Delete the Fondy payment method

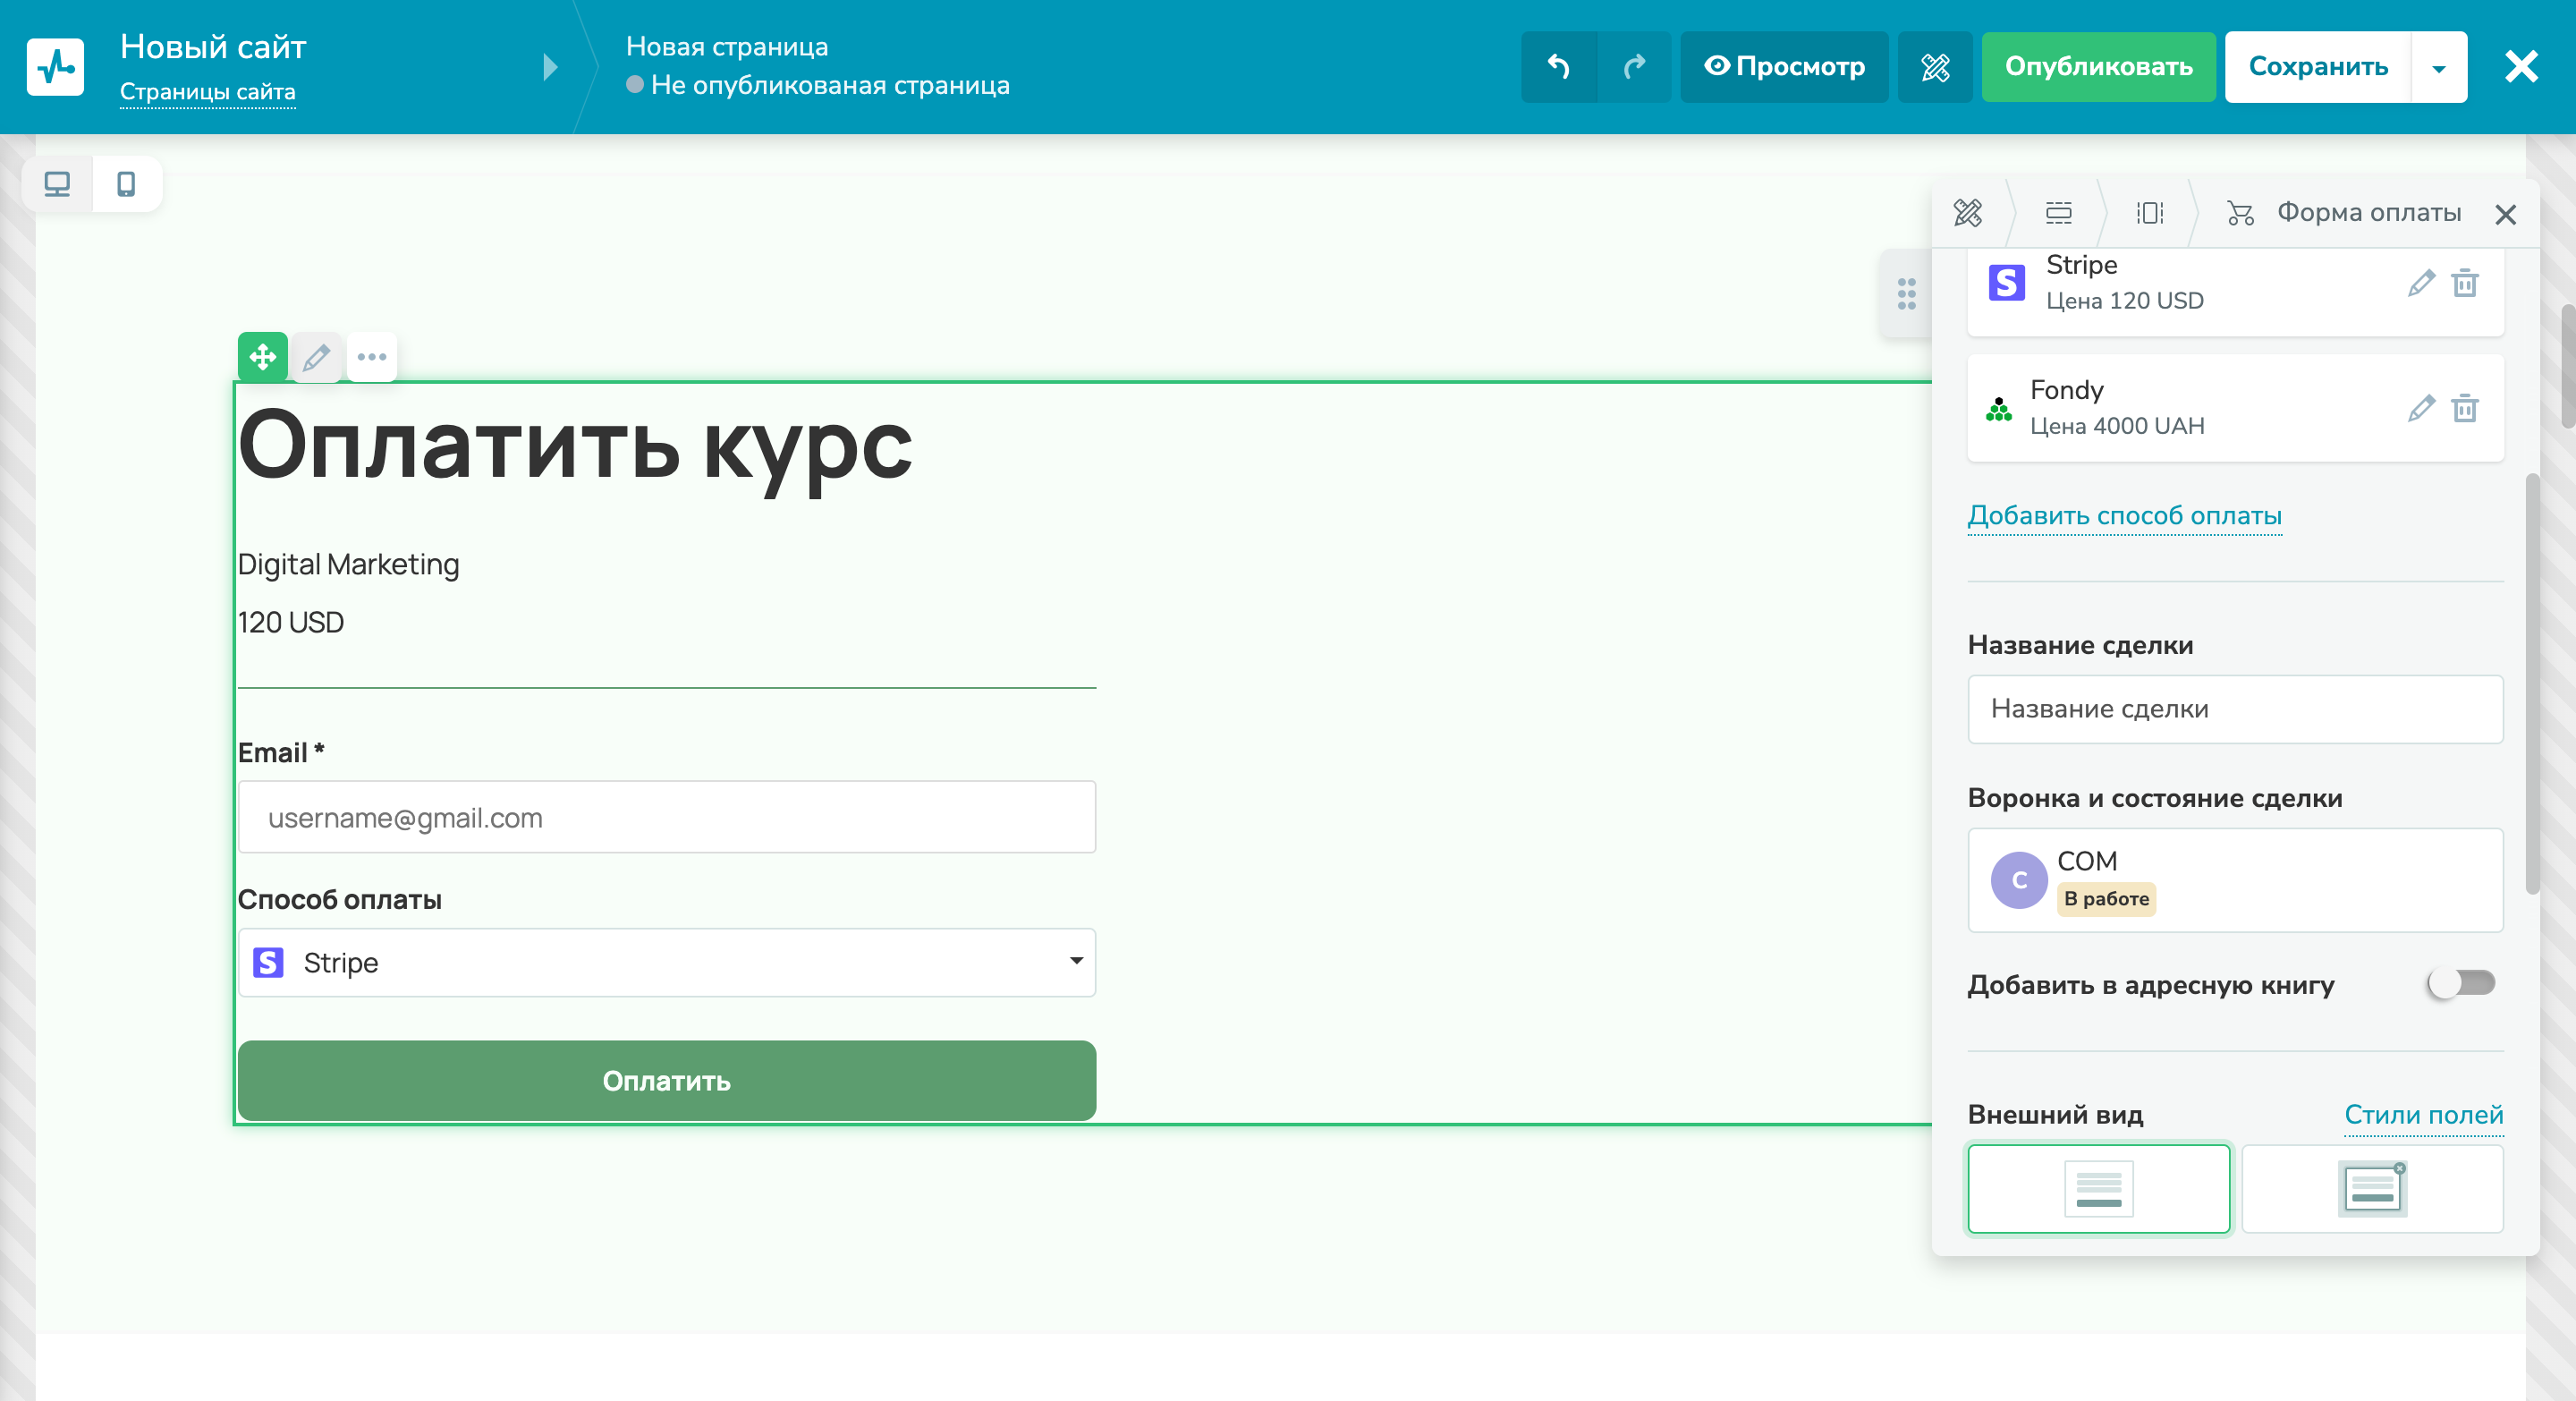tap(2466, 408)
